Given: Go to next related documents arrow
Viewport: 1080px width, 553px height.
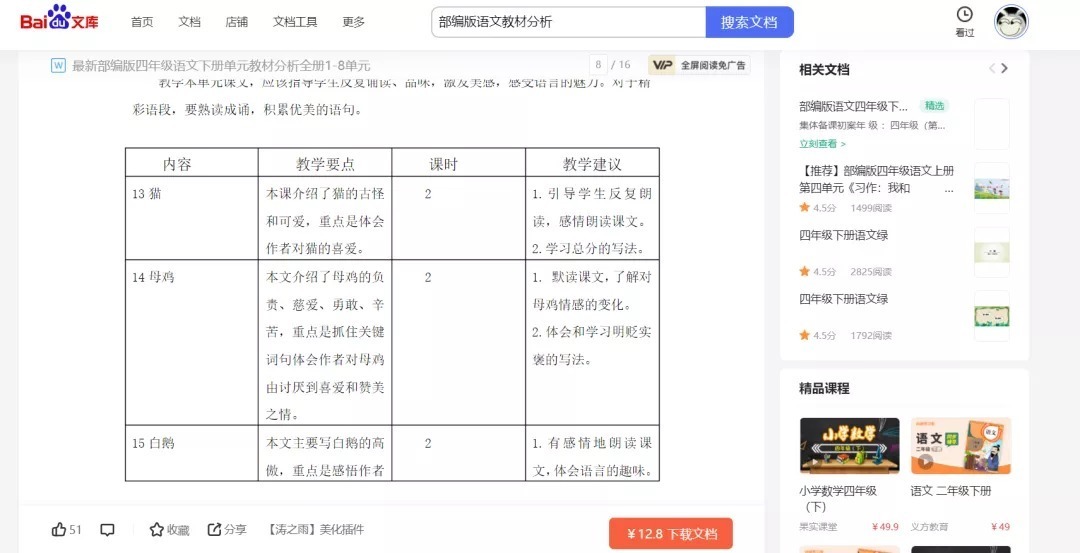Looking at the screenshot, I should point(1004,68).
